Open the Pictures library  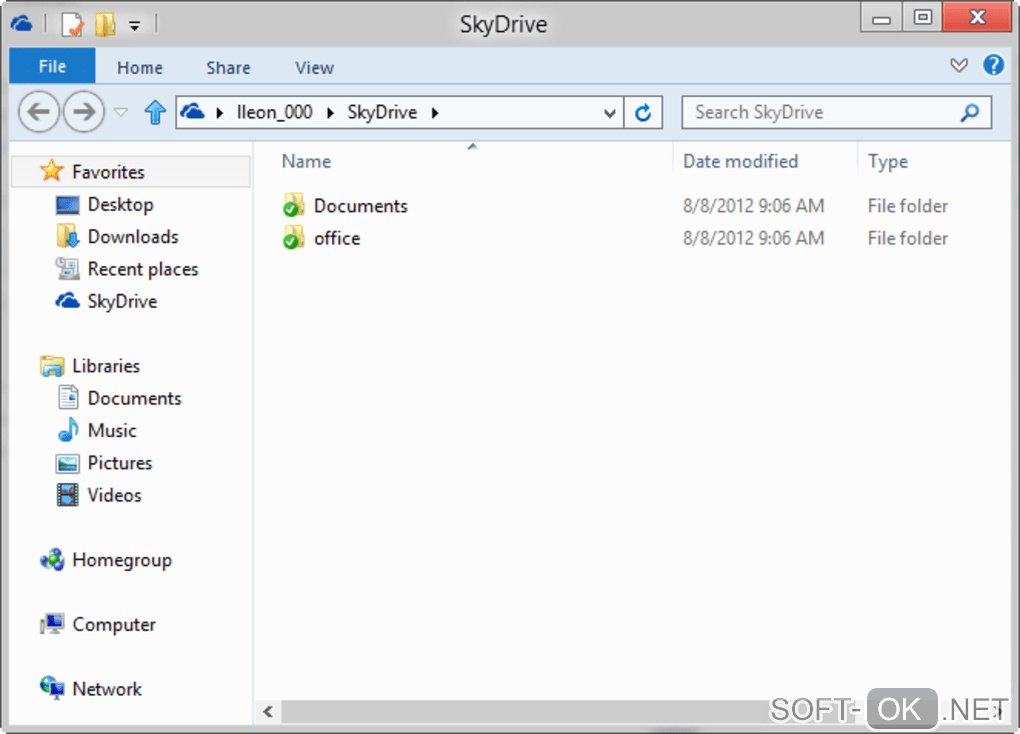(120, 463)
